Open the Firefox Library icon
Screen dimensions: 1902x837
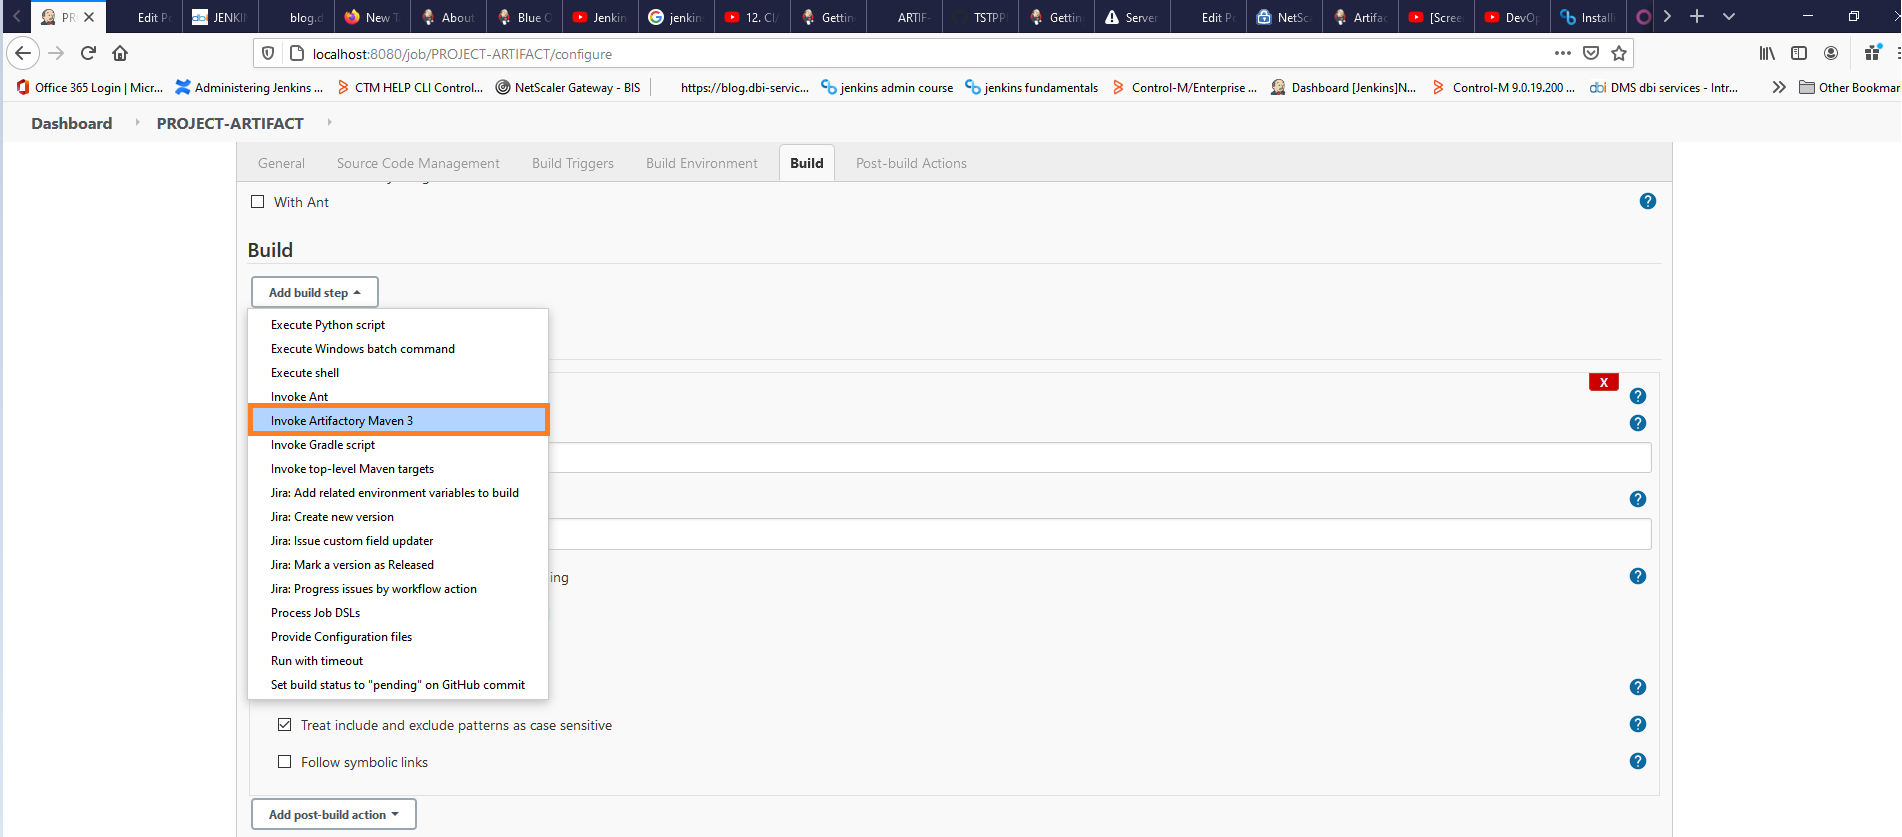coord(1767,53)
